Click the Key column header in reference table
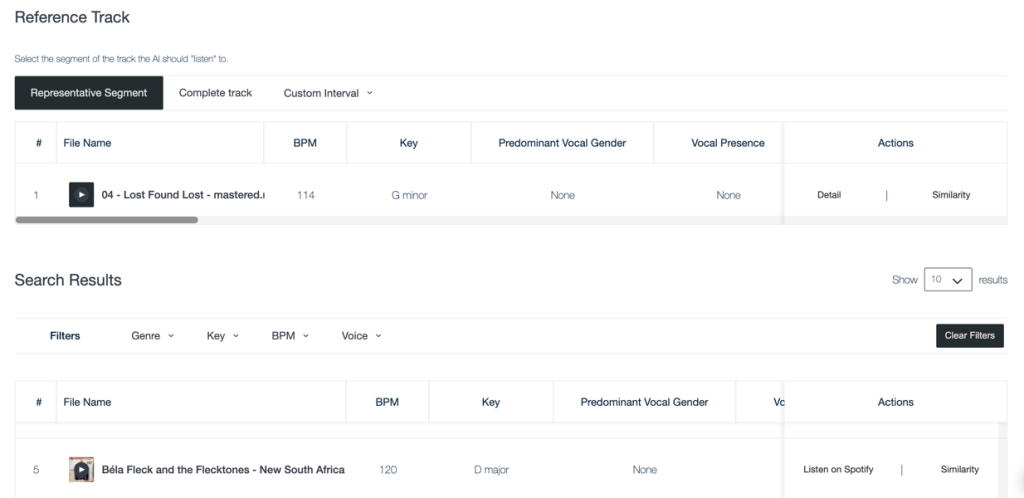This screenshot has width=1024, height=498. coord(408,143)
